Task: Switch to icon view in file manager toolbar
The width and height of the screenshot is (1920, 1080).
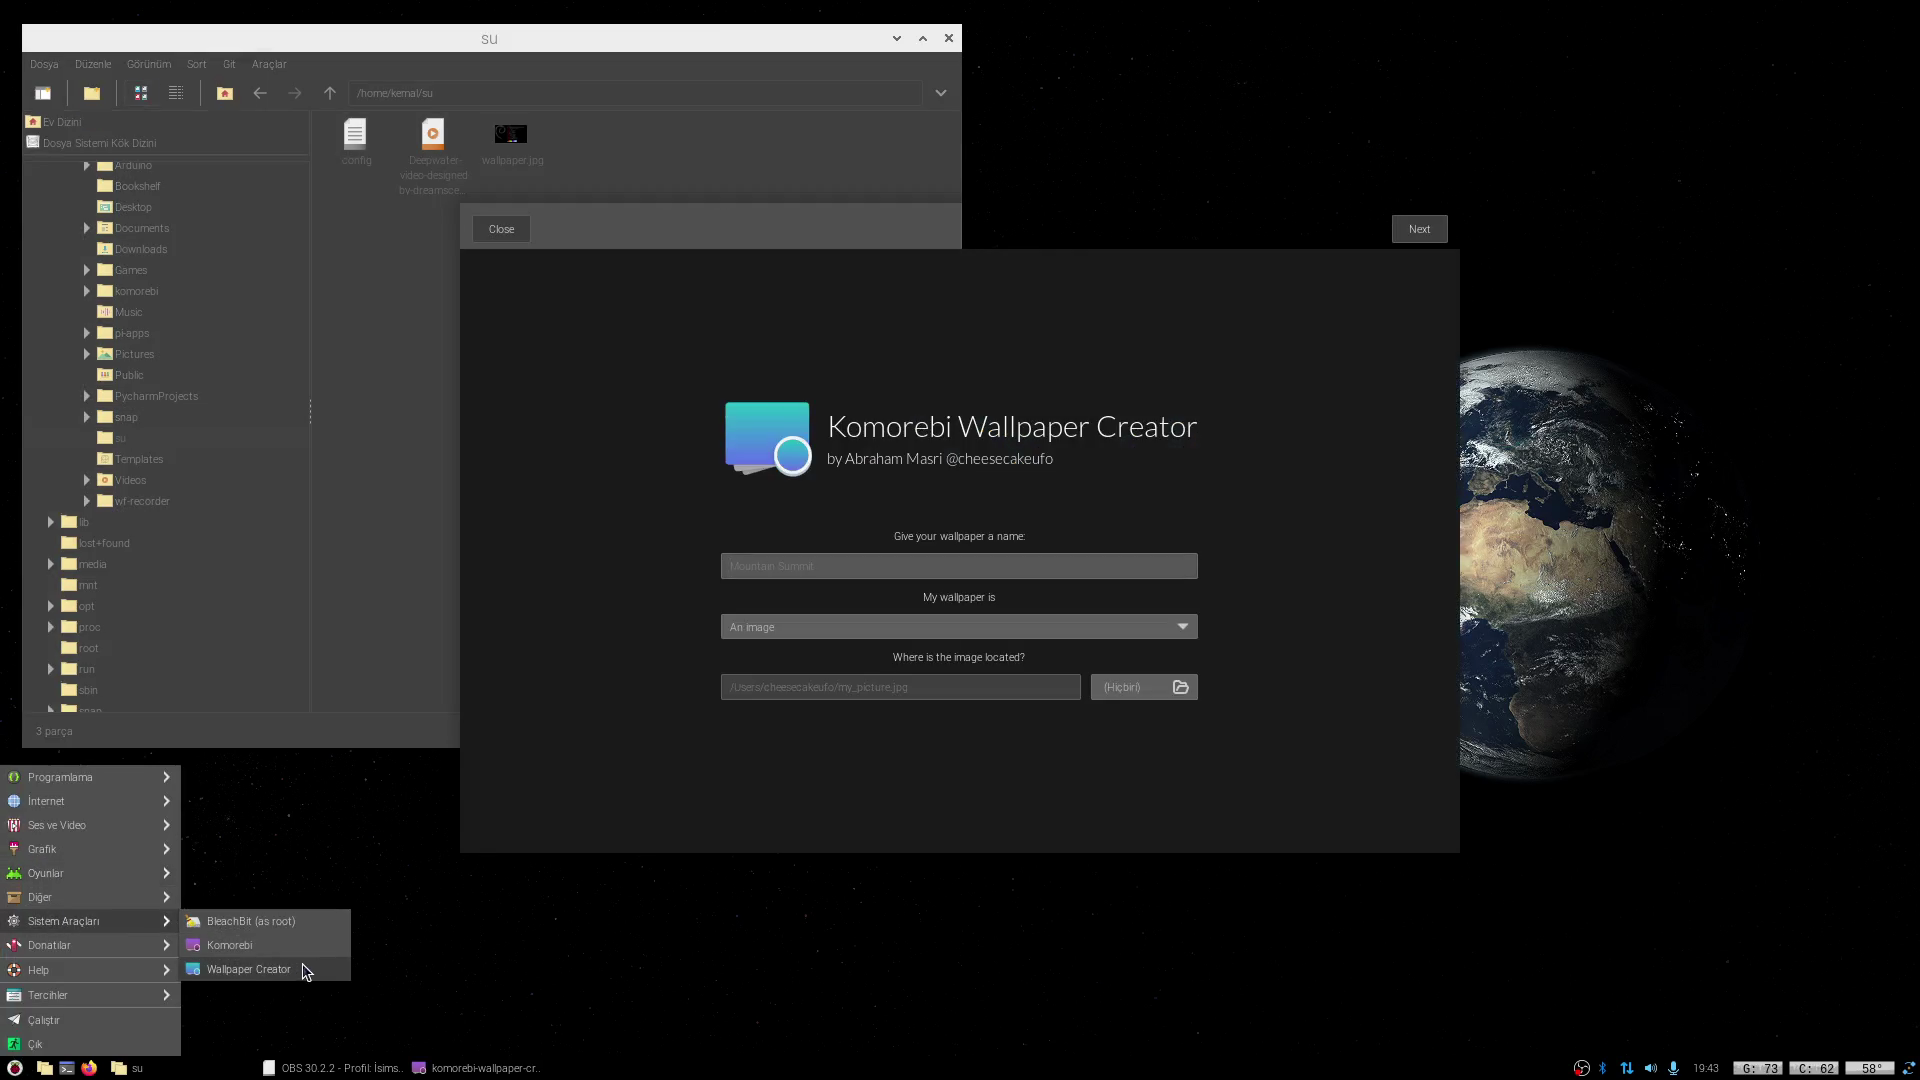Action: 141,93
